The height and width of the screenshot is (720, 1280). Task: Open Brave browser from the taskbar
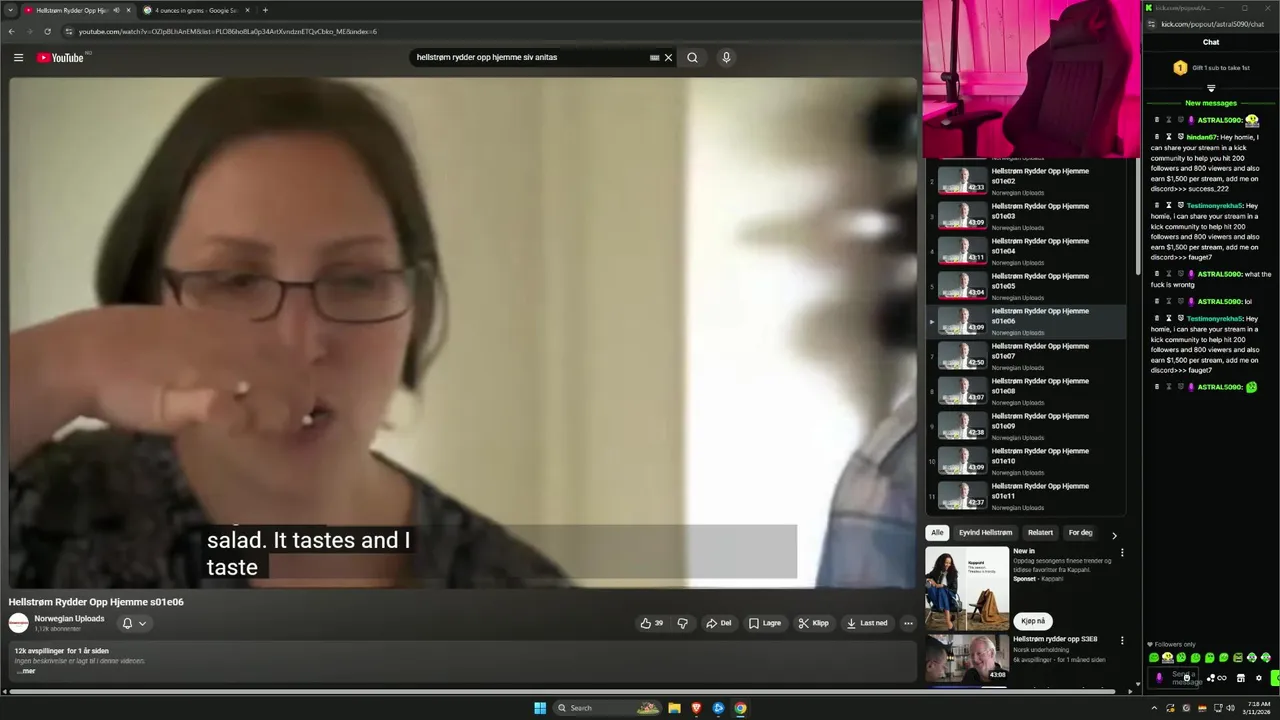696,708
